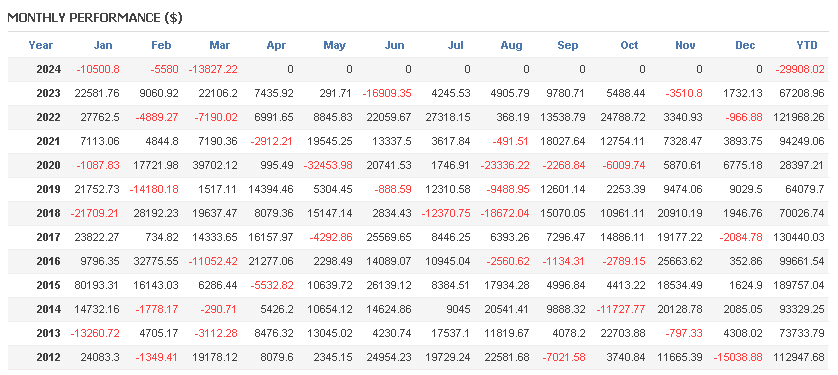Select the Jun column header
The image size is (838, 375).
[394, 45]
